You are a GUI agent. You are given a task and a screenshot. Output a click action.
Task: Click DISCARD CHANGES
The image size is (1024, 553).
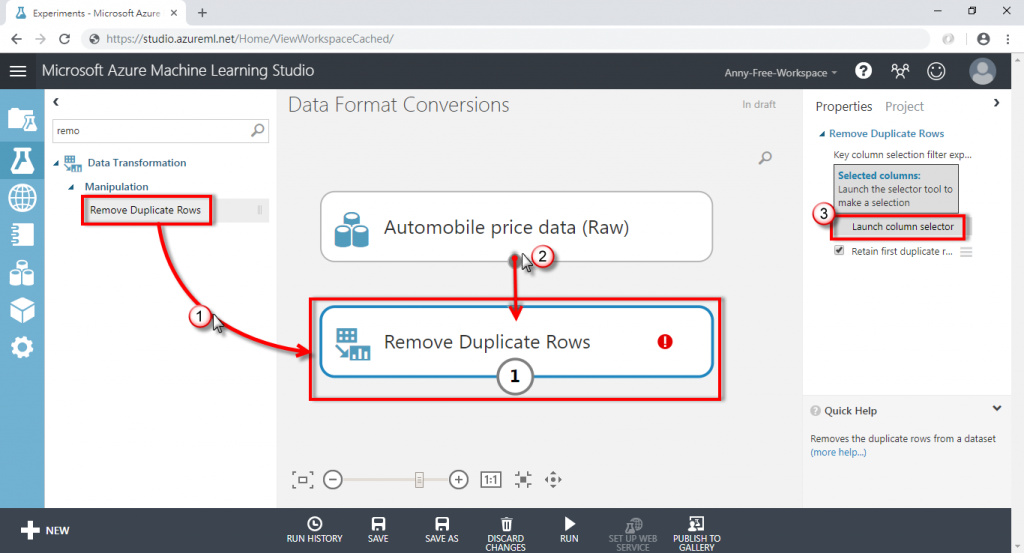[505, 534]
